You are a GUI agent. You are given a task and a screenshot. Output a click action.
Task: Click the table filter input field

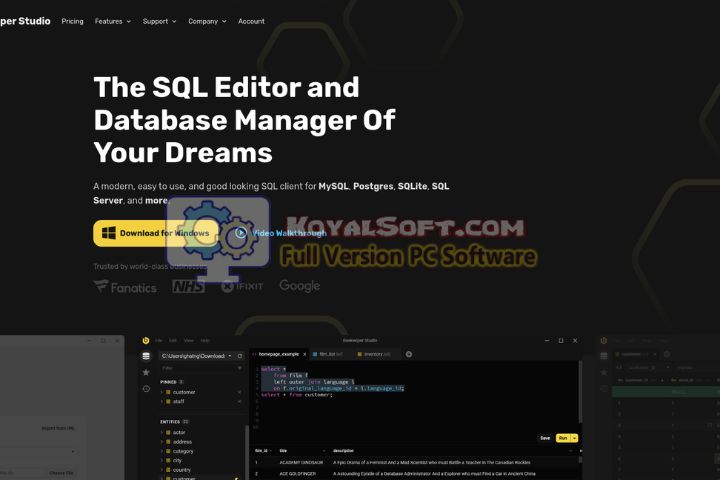coord(201,368)
